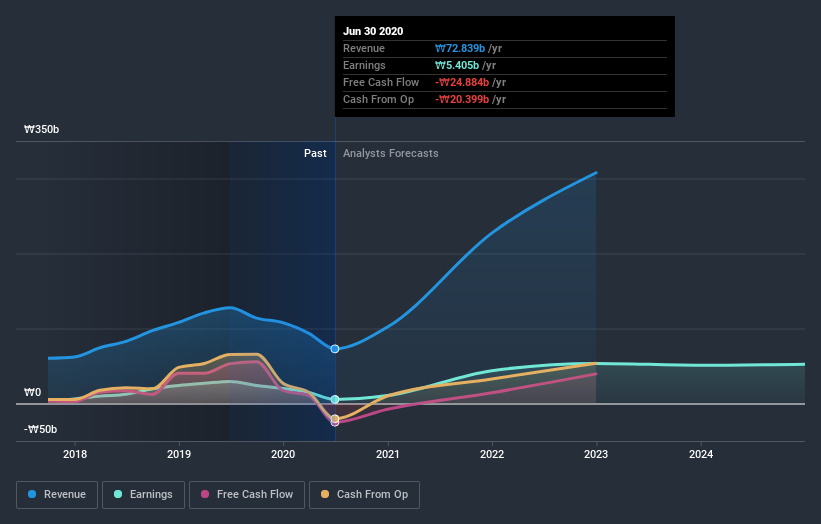Viewport: 821px width, 524px height.
Task: Click the ₩72.839b revenue value in tooltip
Action: click(x=460, y=48)
